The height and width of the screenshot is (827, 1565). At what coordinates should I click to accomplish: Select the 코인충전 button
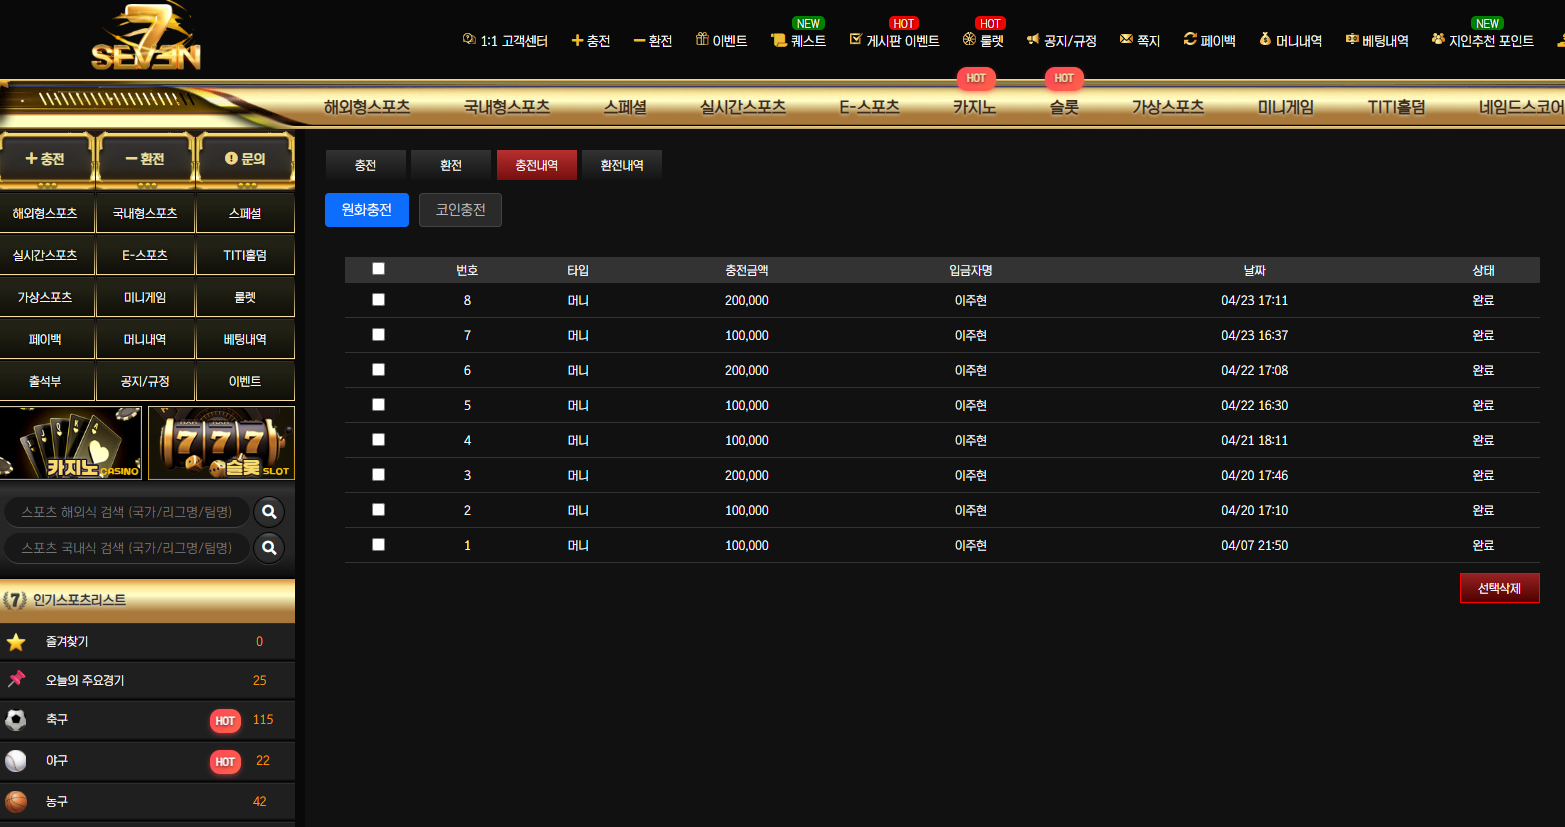[460, 210]
